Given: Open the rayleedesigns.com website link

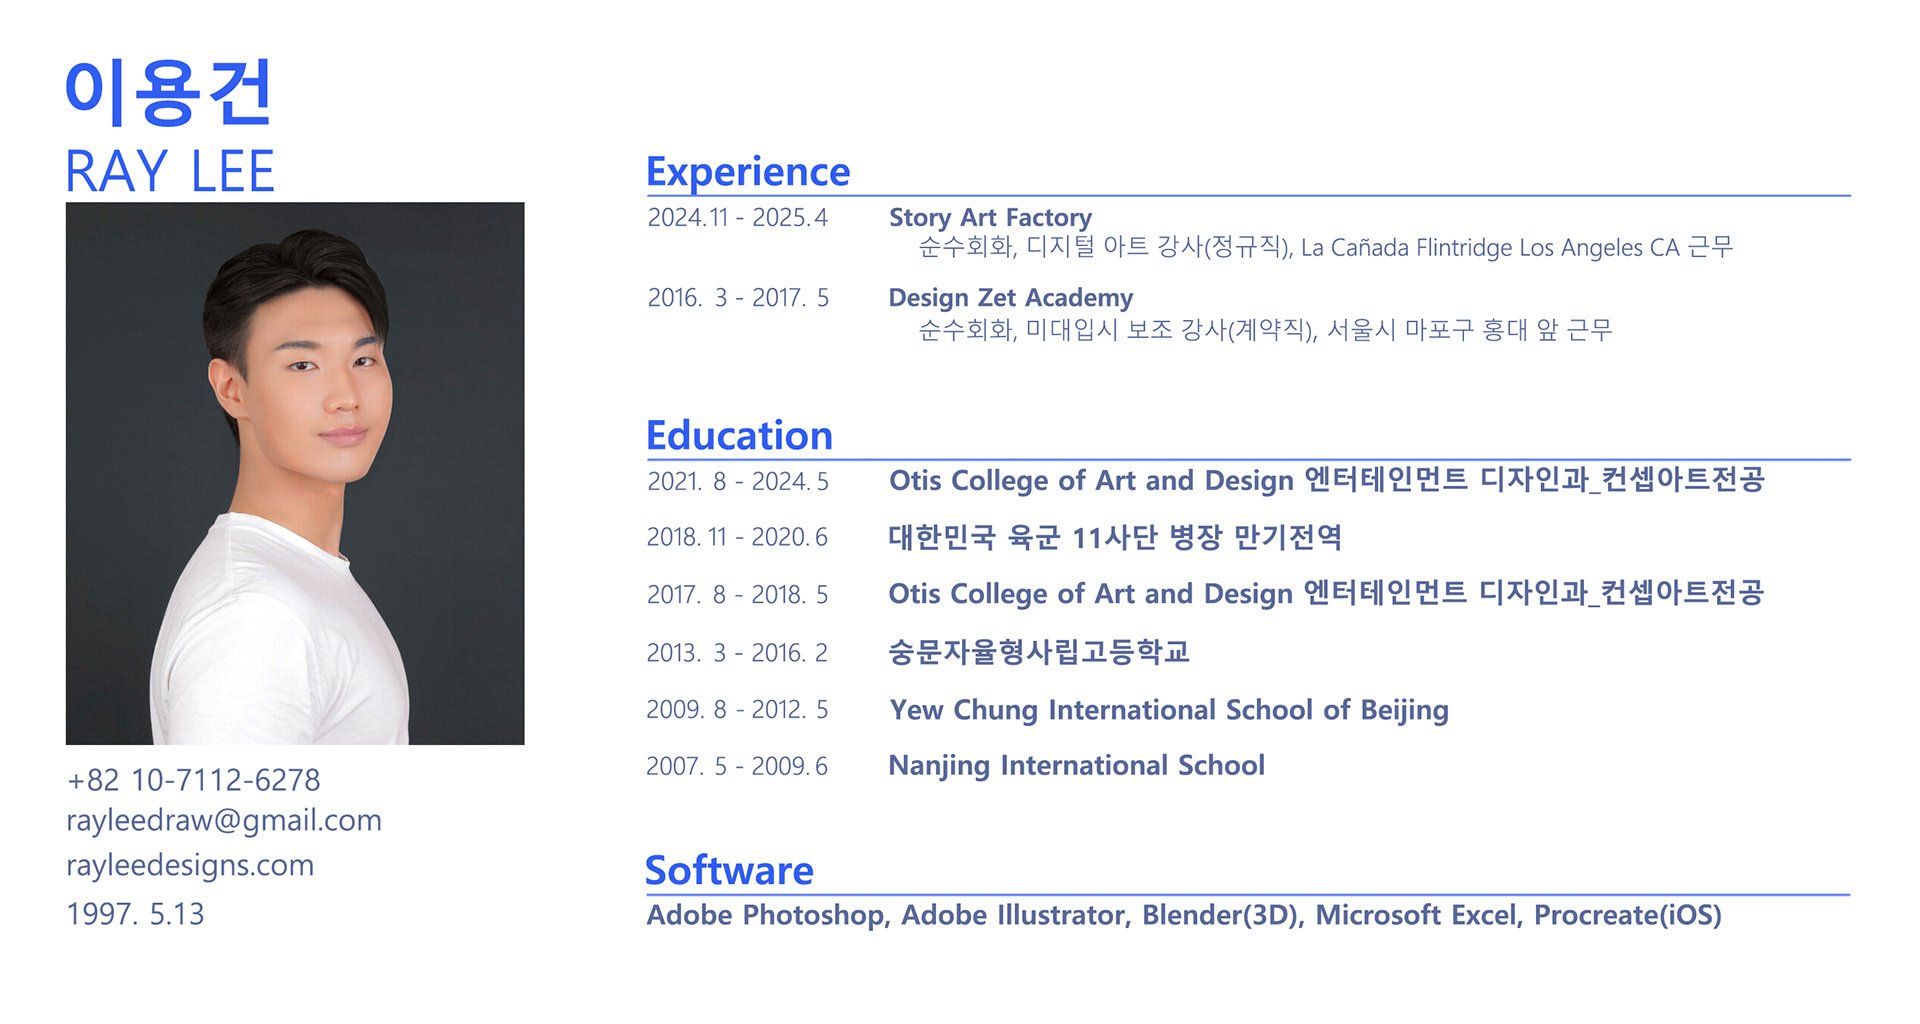Looking at the screenshot, I should (x=190, y=865).
